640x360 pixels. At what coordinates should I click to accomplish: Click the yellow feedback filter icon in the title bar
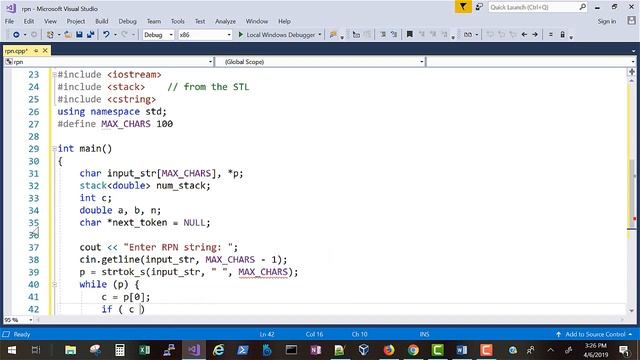[463, 7]
